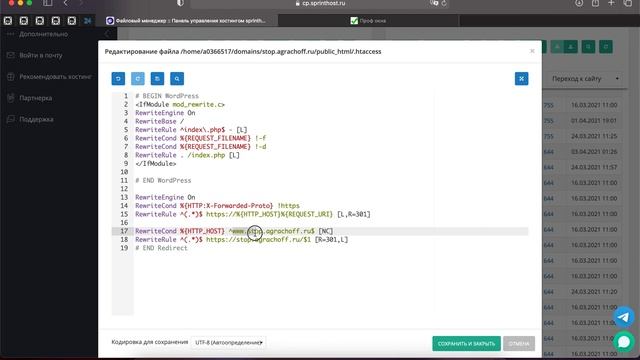The height and width of the screenshot is (360, 640).
Task: Click the 'RewriteRule . /index.php [L]' line
Action: tap(187, 155)
